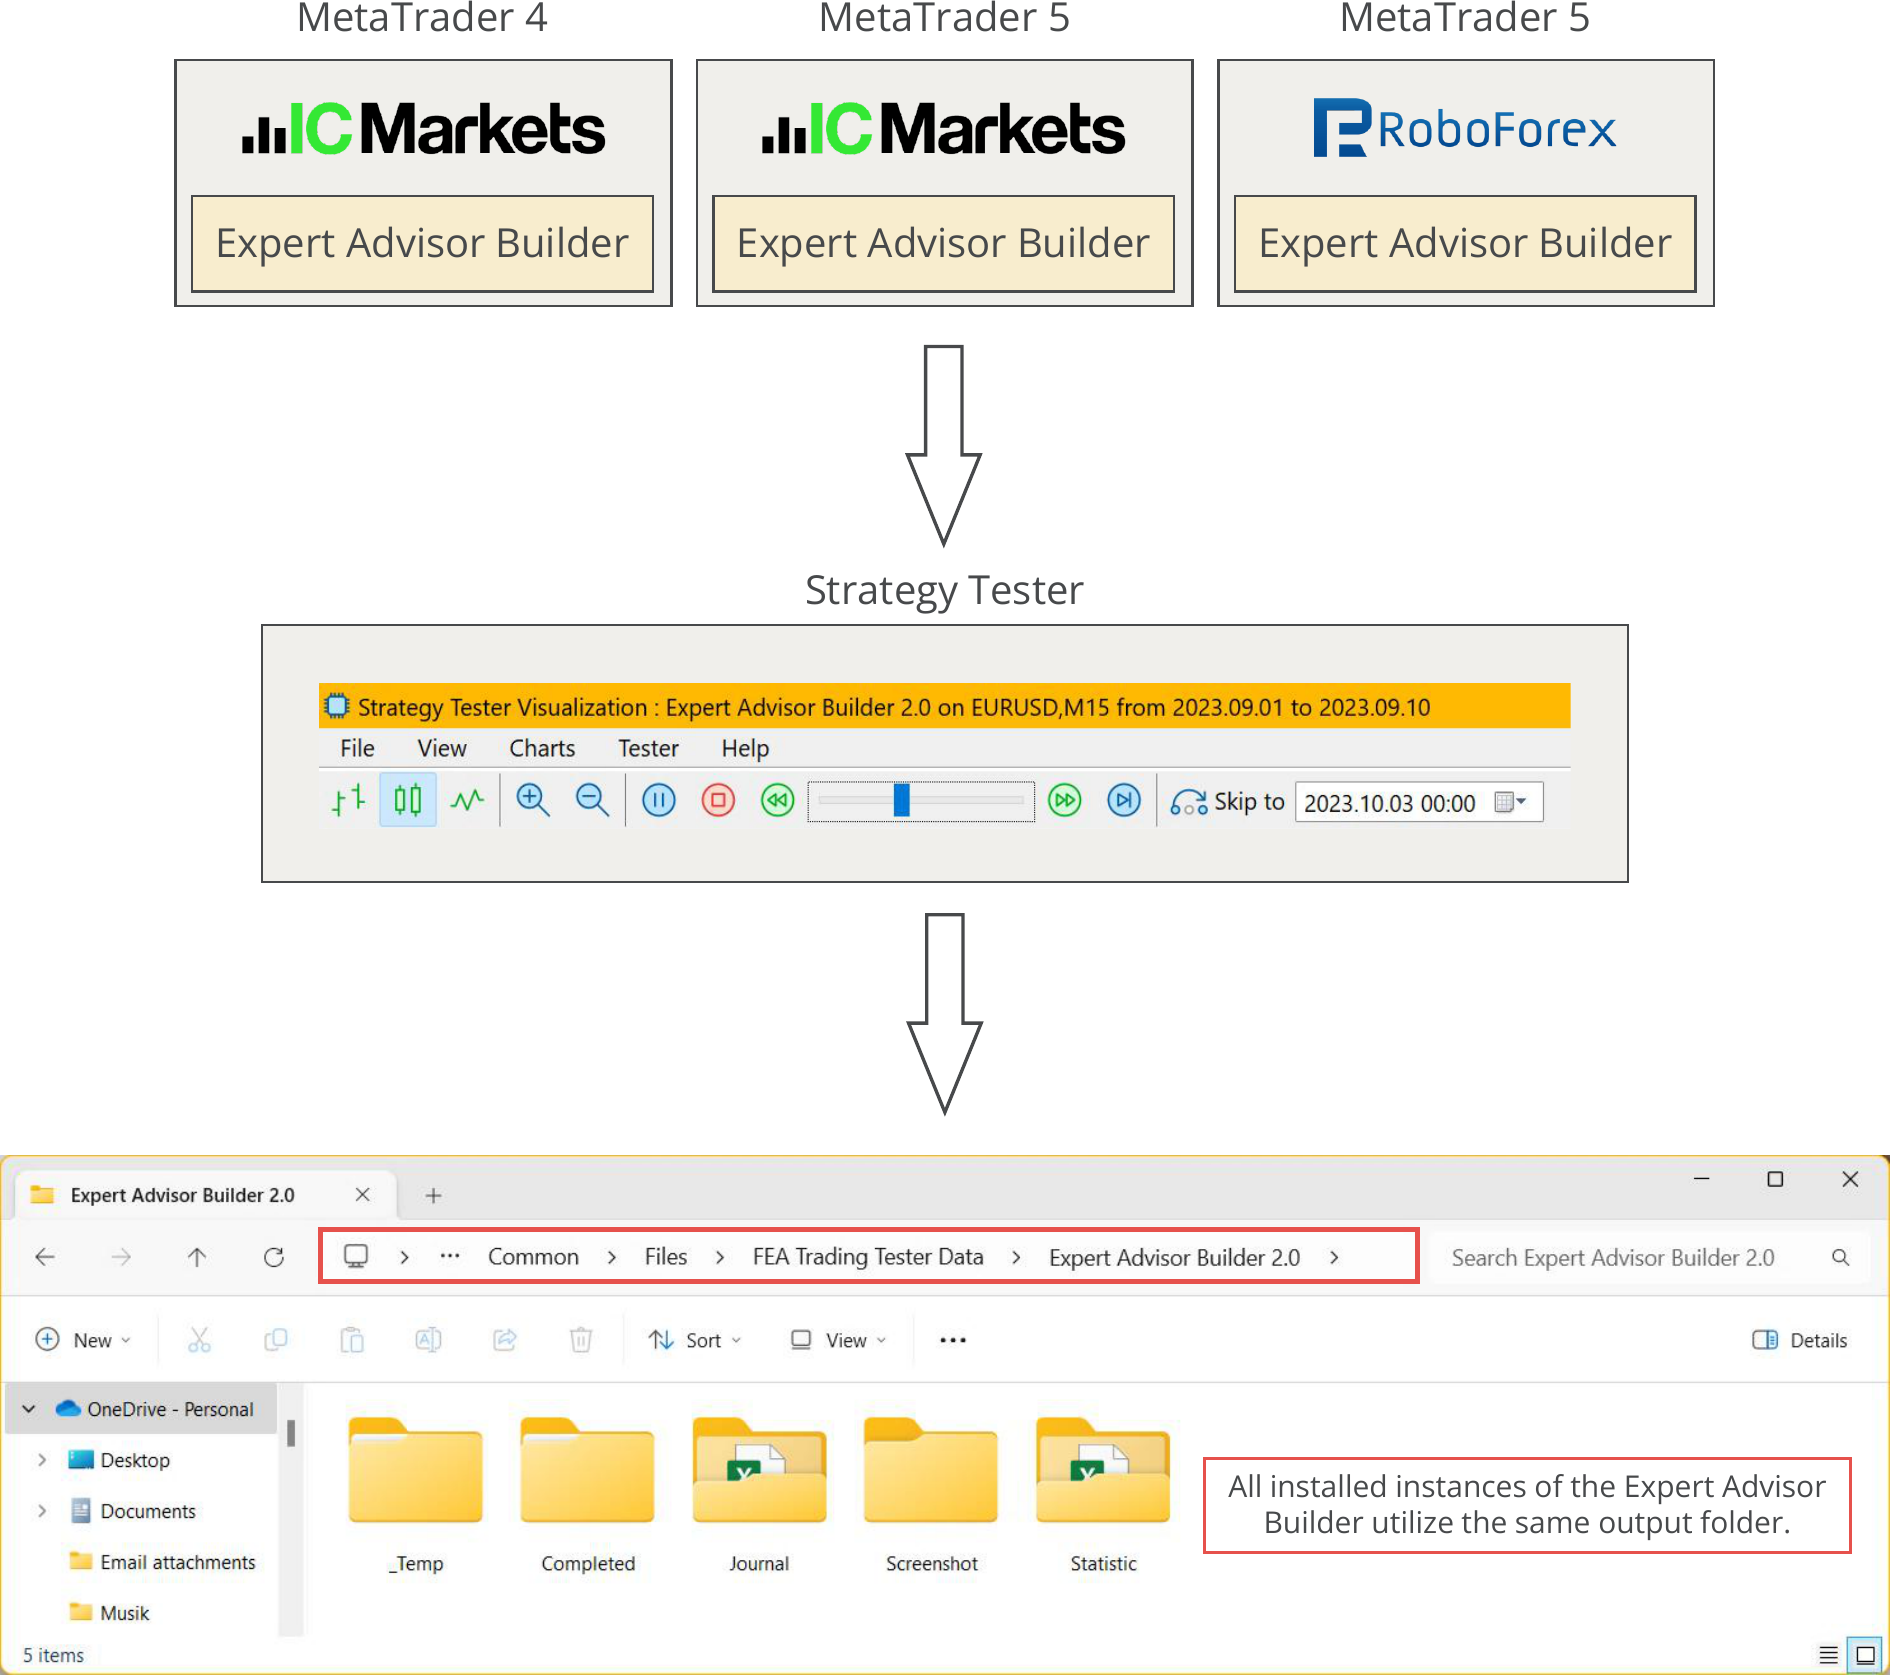The height and width of the screenshot is (1675, 1890).
Task: Collapse the OneDrive - Personal tree node
Action: pos(30,1409)
